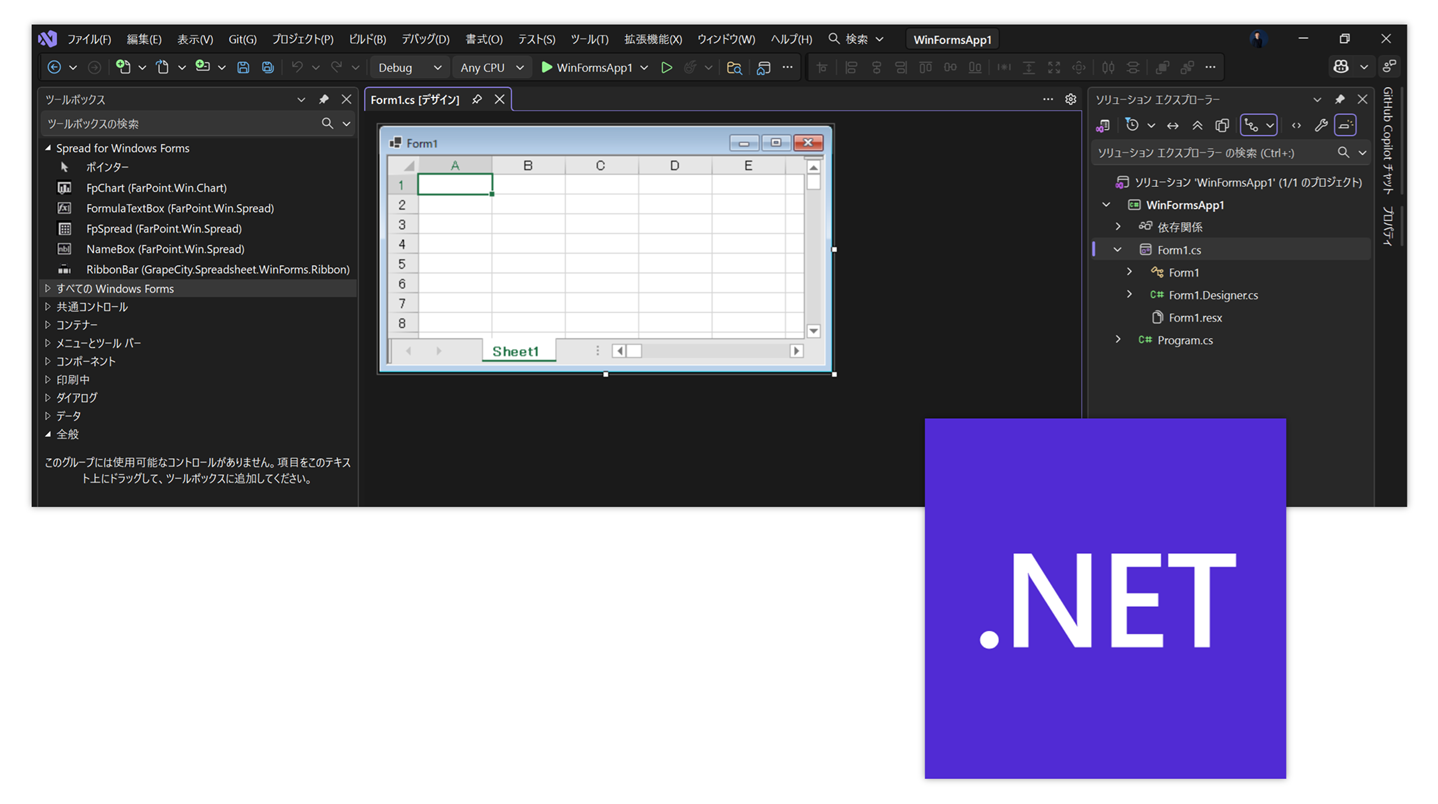Screen dimensions: 1438x804
Task: Select the Form1.cs [デザイン] tab
Action: [x=415, y=99]
